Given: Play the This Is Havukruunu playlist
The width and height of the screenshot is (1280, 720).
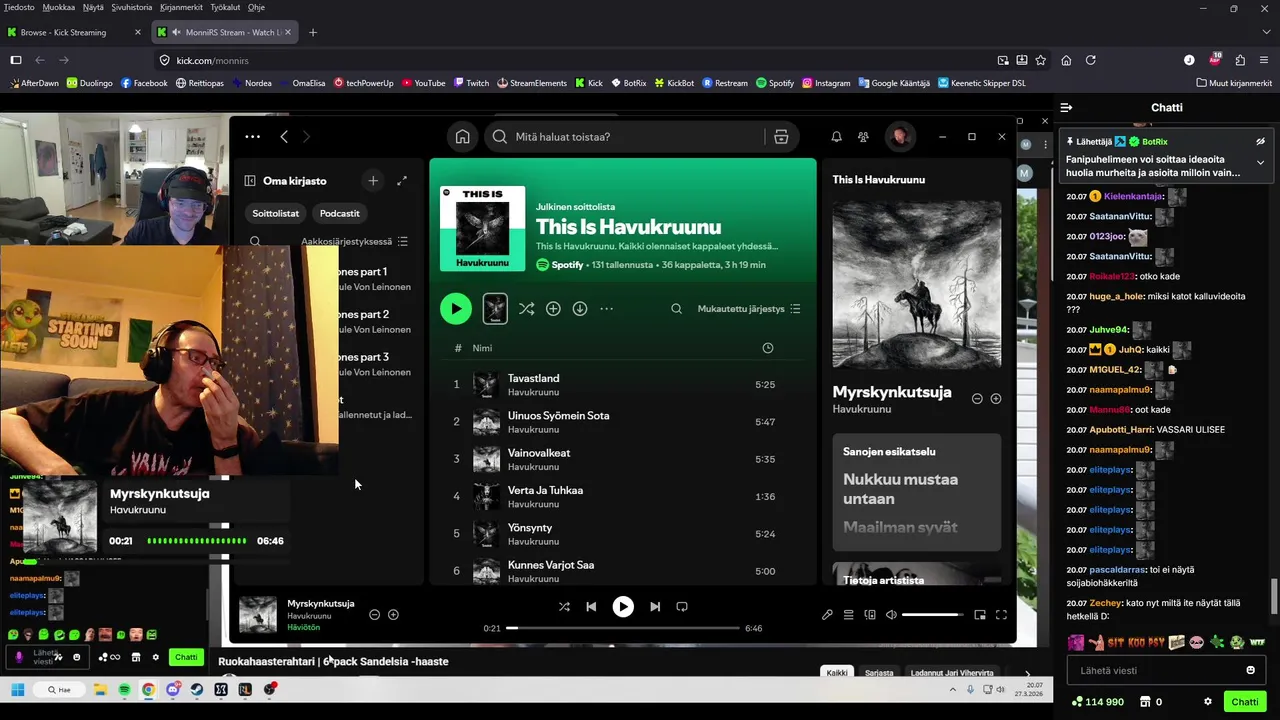Looking at the screenshot, I should (x=456, y=309).
